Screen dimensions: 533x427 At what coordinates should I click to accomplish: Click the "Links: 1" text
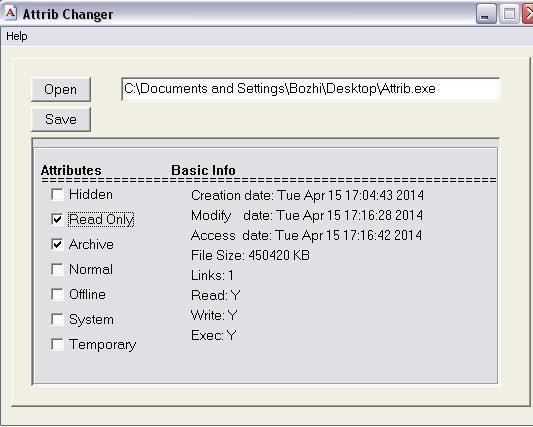coord(212,275)
